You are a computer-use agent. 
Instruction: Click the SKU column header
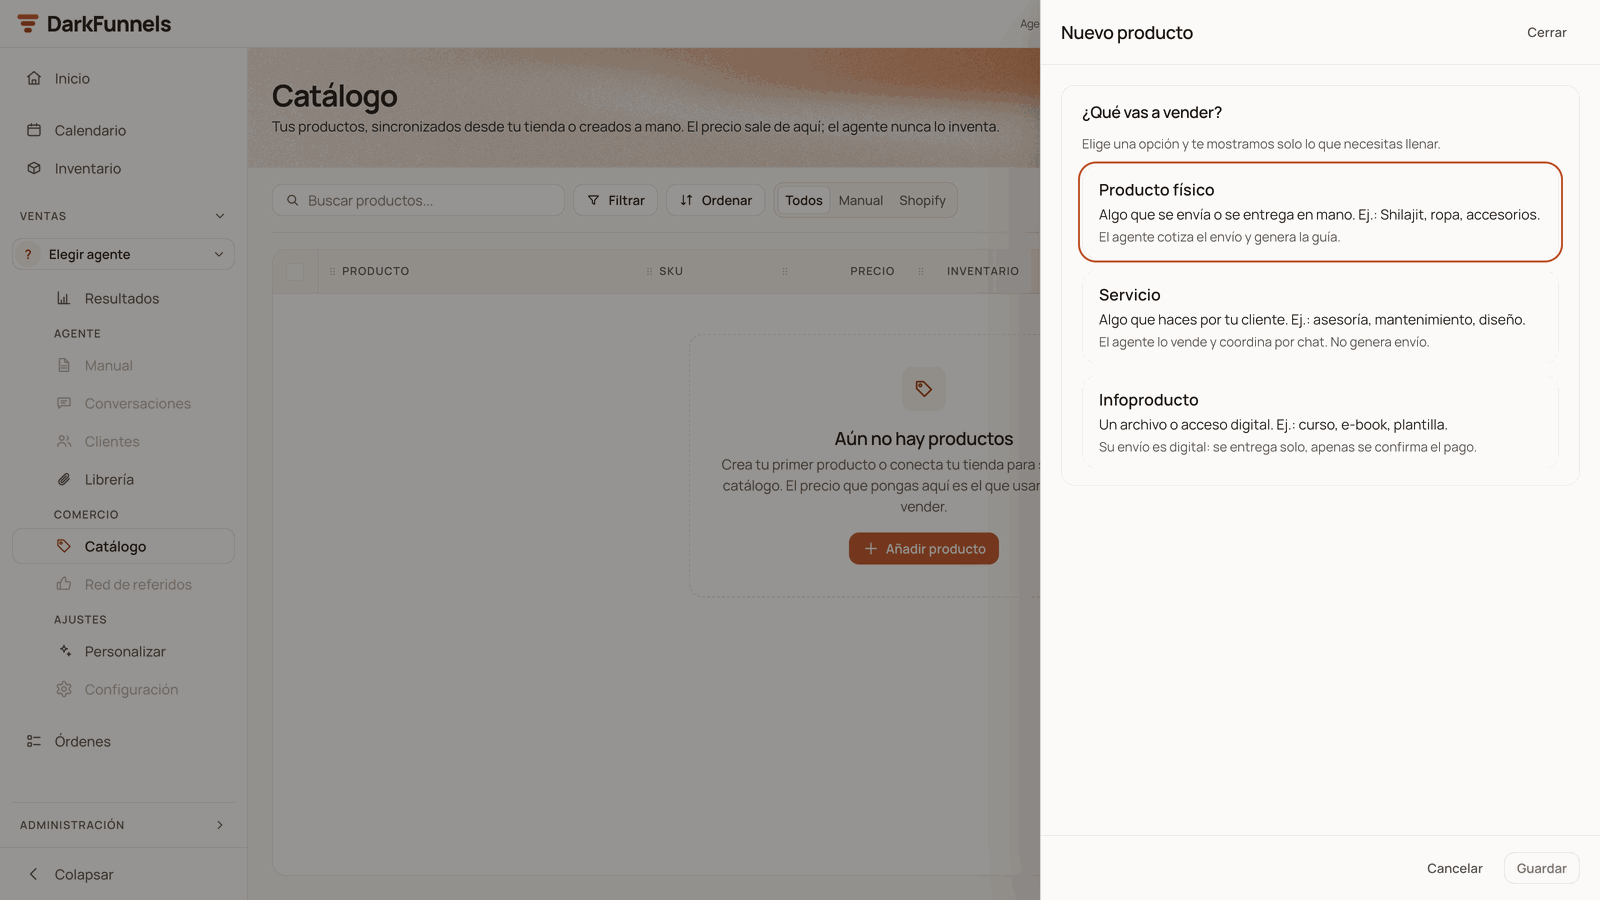671,271
